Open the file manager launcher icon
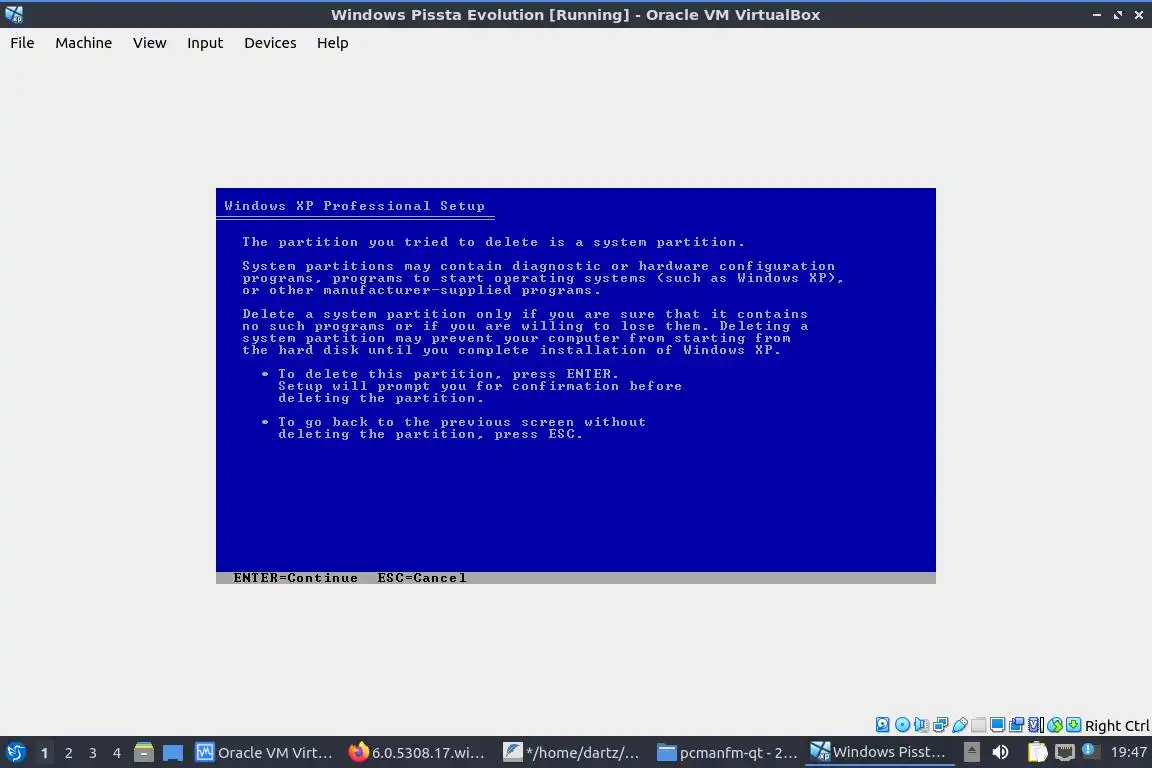1152x768 pixels. click(x=143, y=752)
